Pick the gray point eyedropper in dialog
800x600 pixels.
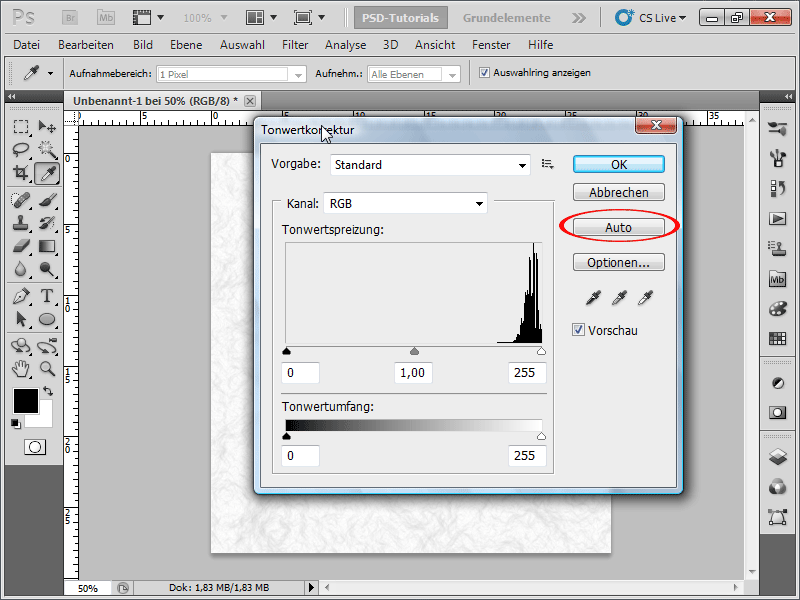click(619, 297)
